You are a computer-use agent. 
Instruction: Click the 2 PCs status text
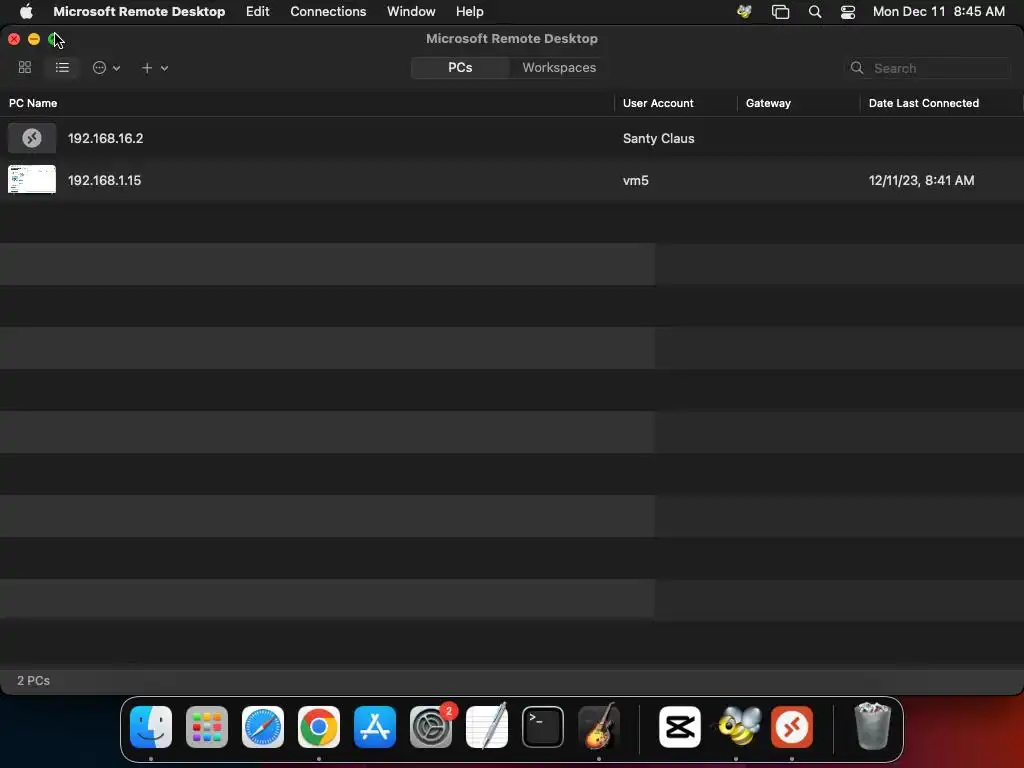[33, 680]
